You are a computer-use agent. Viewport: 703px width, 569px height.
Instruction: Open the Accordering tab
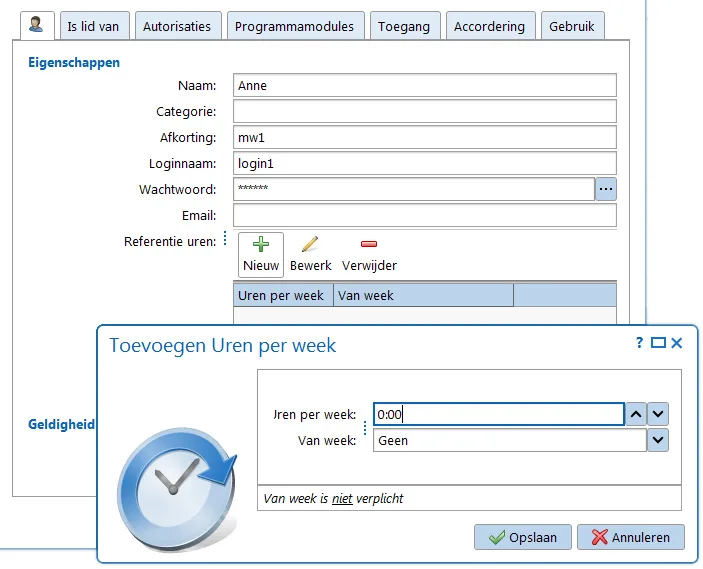coord(490,26)
